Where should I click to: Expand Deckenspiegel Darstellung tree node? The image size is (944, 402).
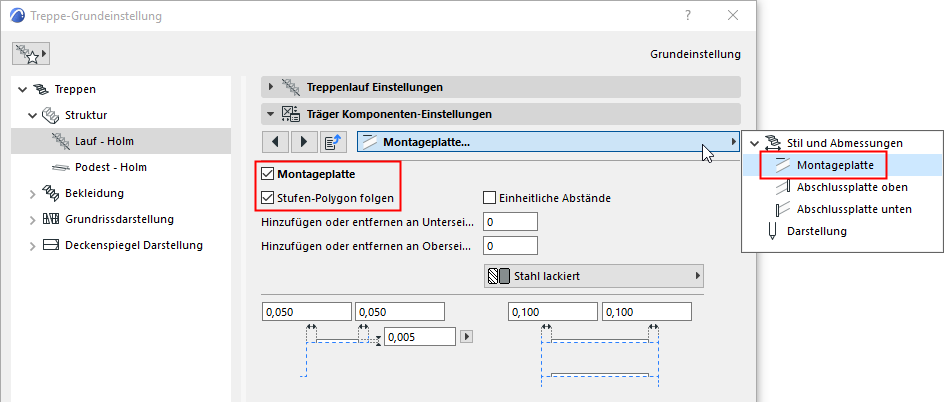tap(33, 246)
